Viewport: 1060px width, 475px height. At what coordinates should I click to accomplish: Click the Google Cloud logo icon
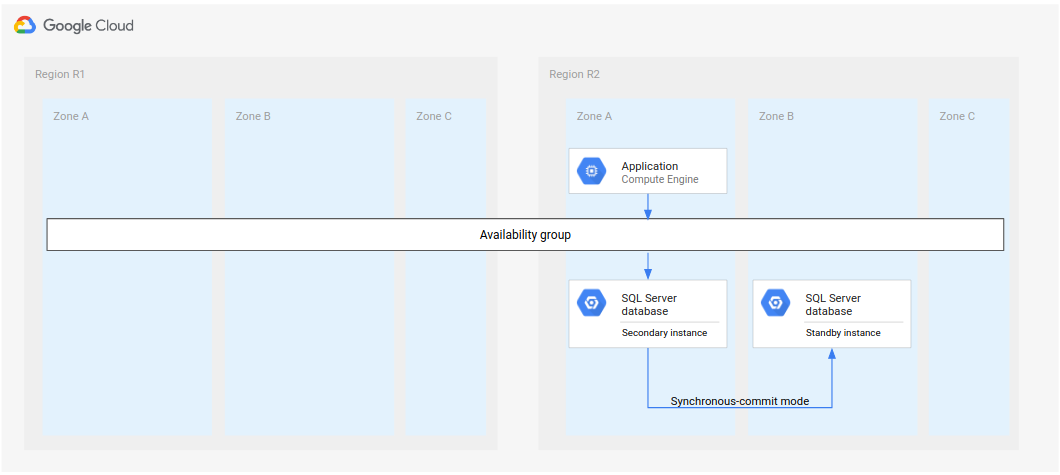(26, 25)
